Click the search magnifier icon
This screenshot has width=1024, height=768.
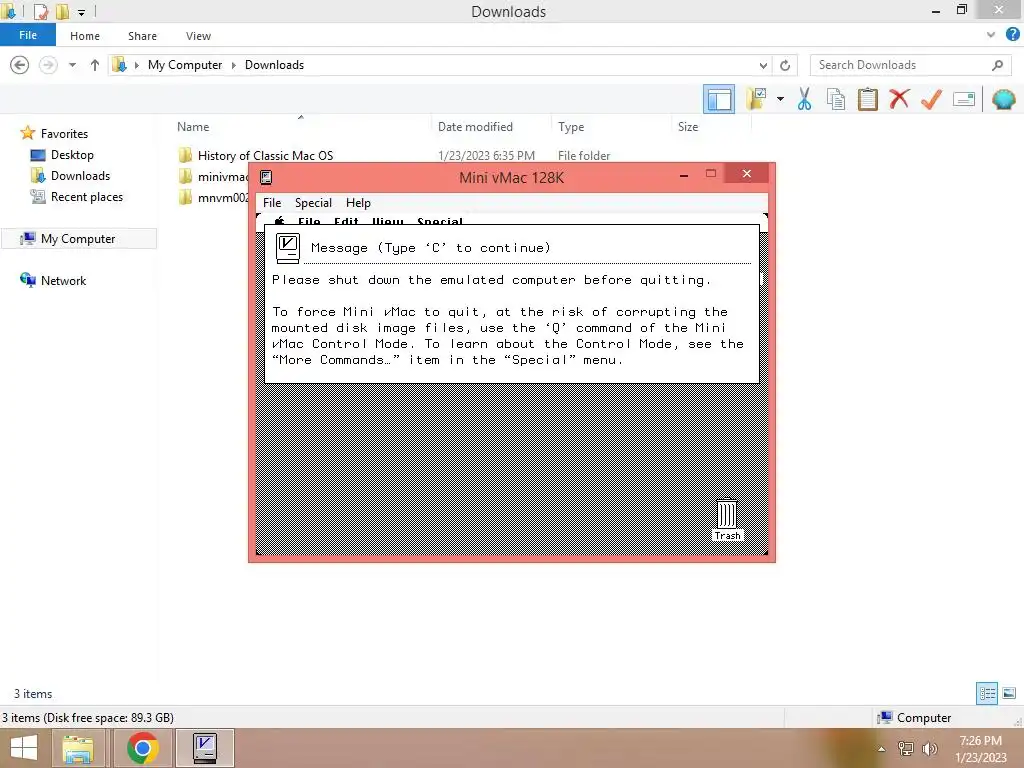point(997,65)
